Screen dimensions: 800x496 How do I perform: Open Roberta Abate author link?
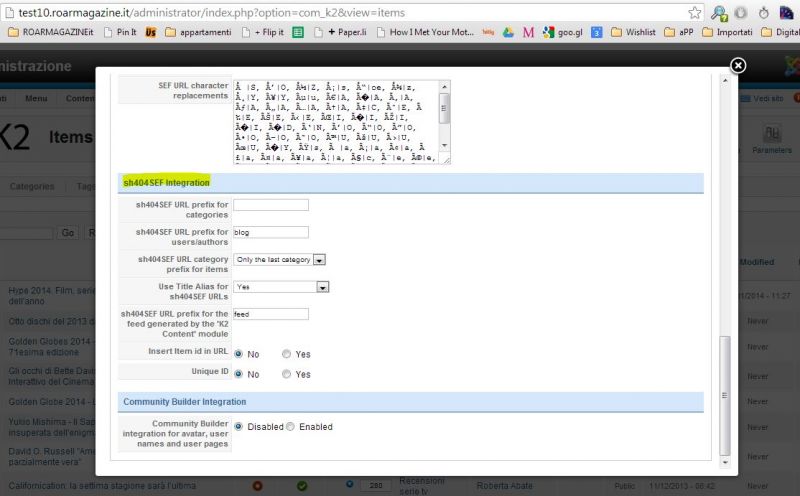pyautogui.click(x=505, y=486)
